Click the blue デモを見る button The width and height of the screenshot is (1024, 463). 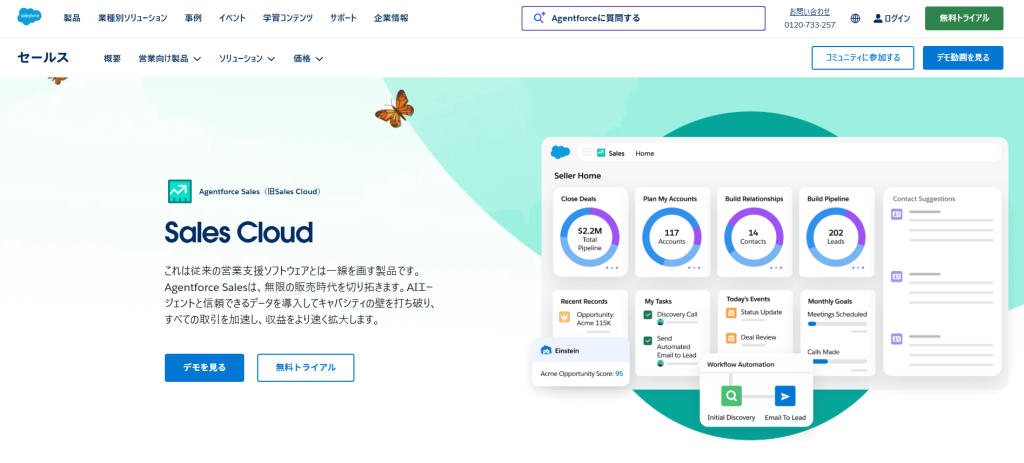[x=204, y=368]
